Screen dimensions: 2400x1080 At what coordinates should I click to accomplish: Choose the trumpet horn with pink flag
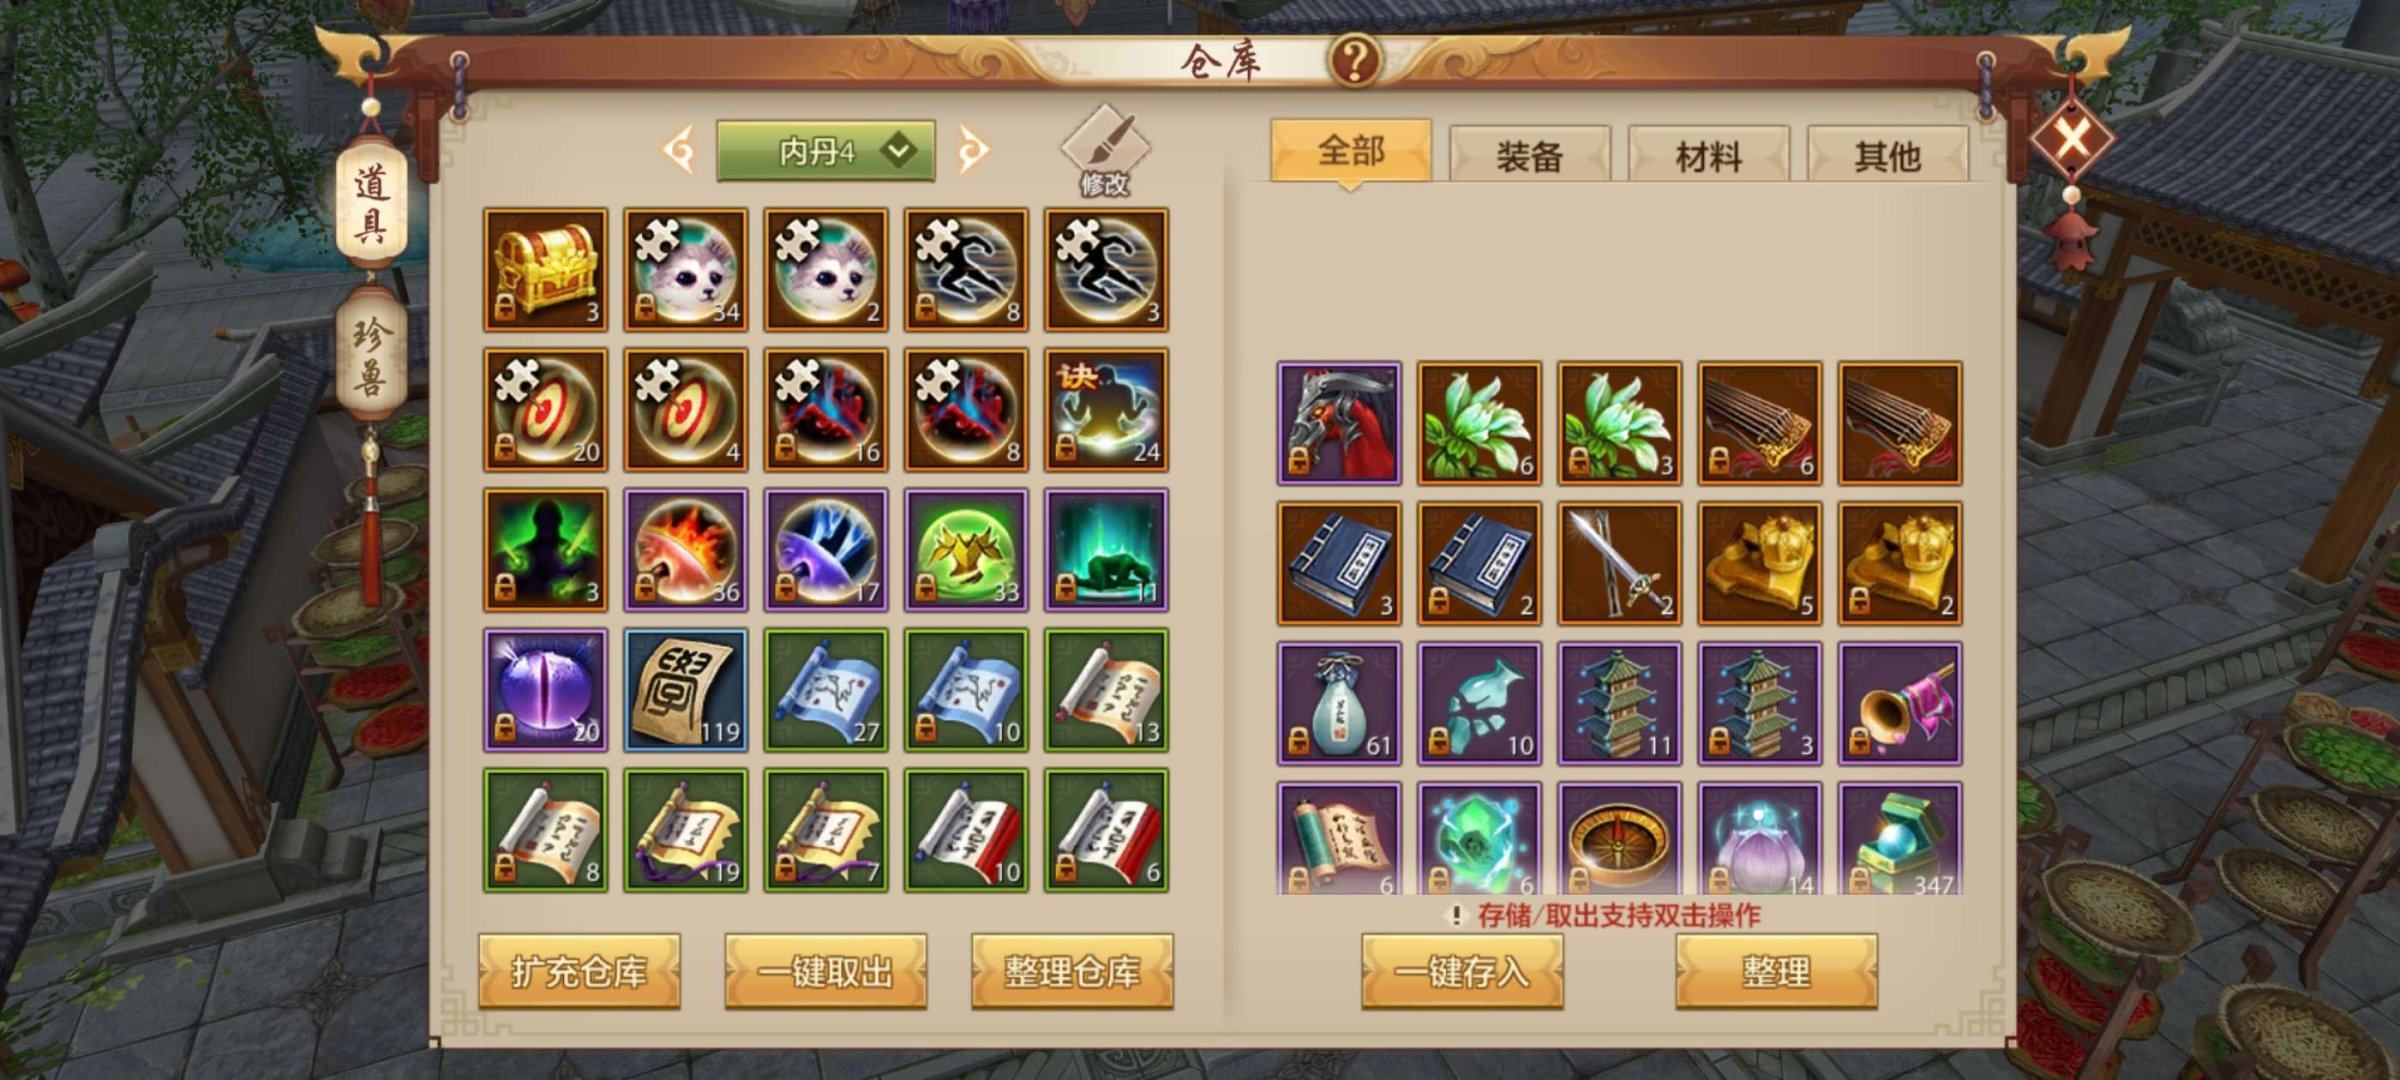pos(1899,703)
